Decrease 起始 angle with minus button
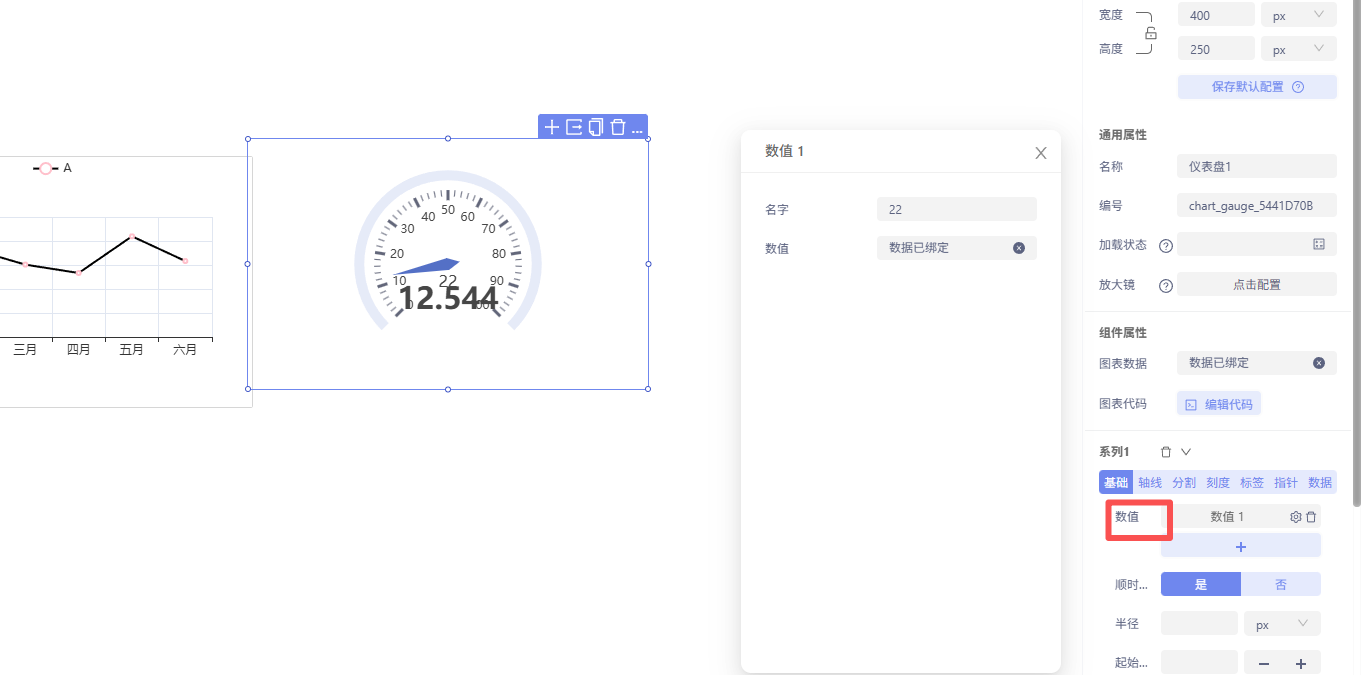This screenshot has height=675, width=1361. click(1264, 663)
